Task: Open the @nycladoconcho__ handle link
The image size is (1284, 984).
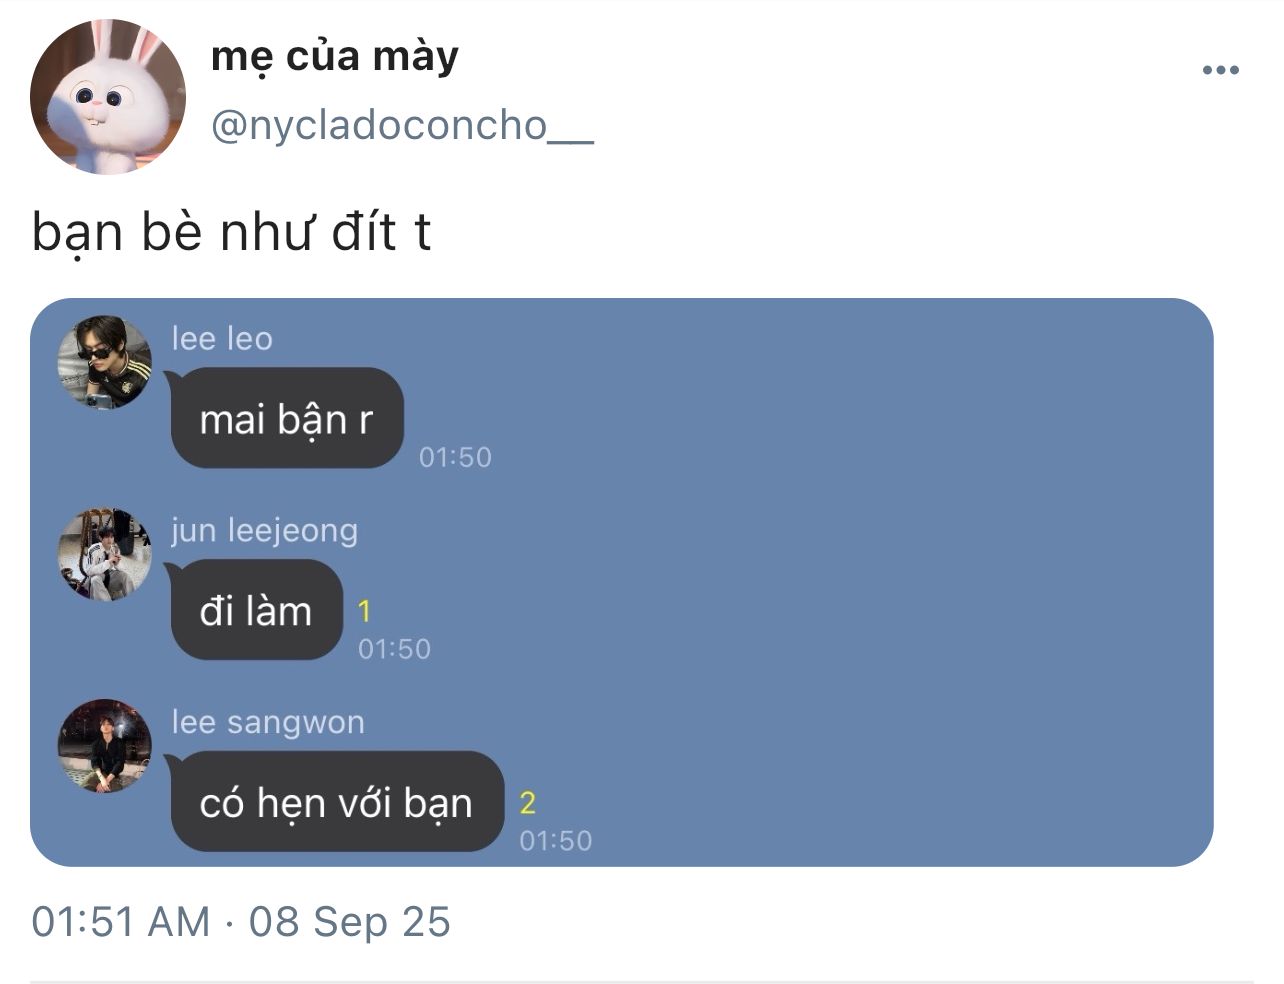Action: pyautogui.click(x=403, y=126)
